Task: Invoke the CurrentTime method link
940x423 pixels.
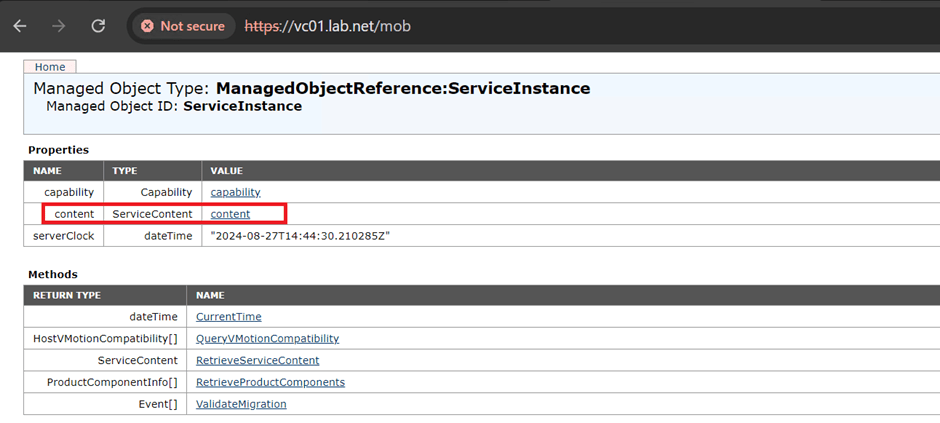Action: coord(228,317)
